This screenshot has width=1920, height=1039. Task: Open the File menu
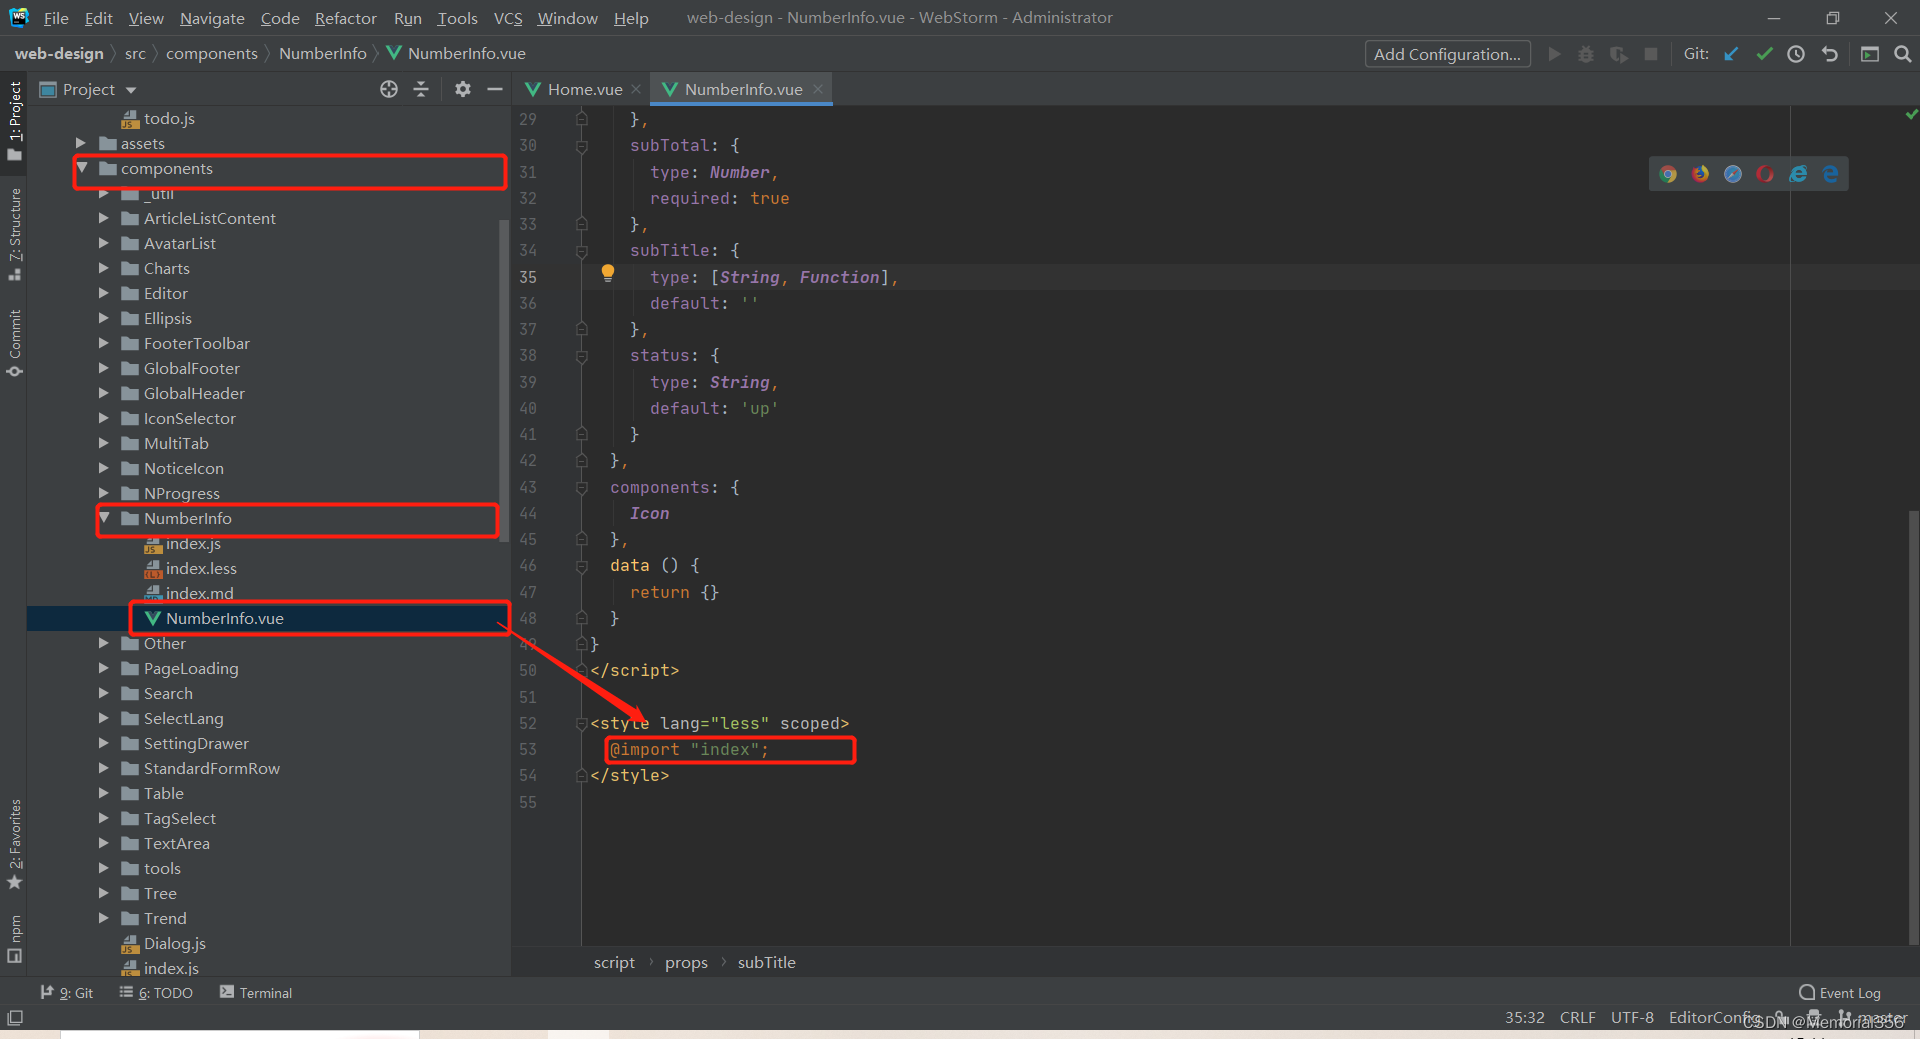(56, 18)
